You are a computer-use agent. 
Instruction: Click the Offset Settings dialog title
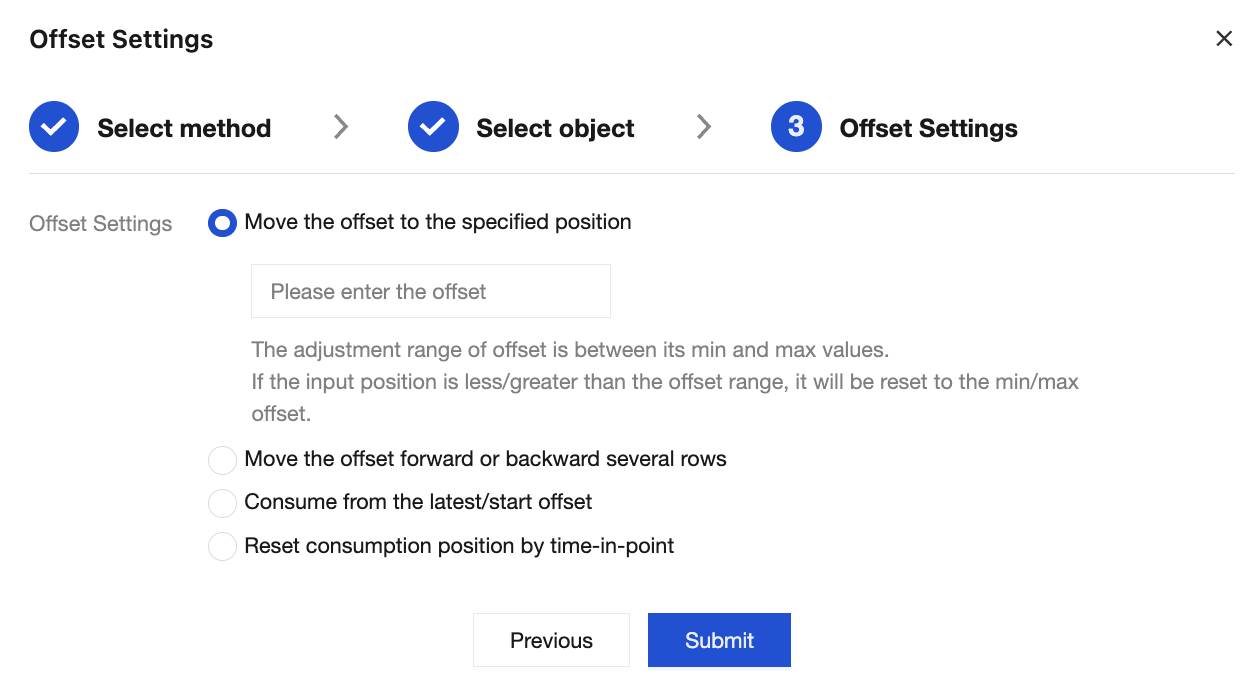[x=121, y=40]
